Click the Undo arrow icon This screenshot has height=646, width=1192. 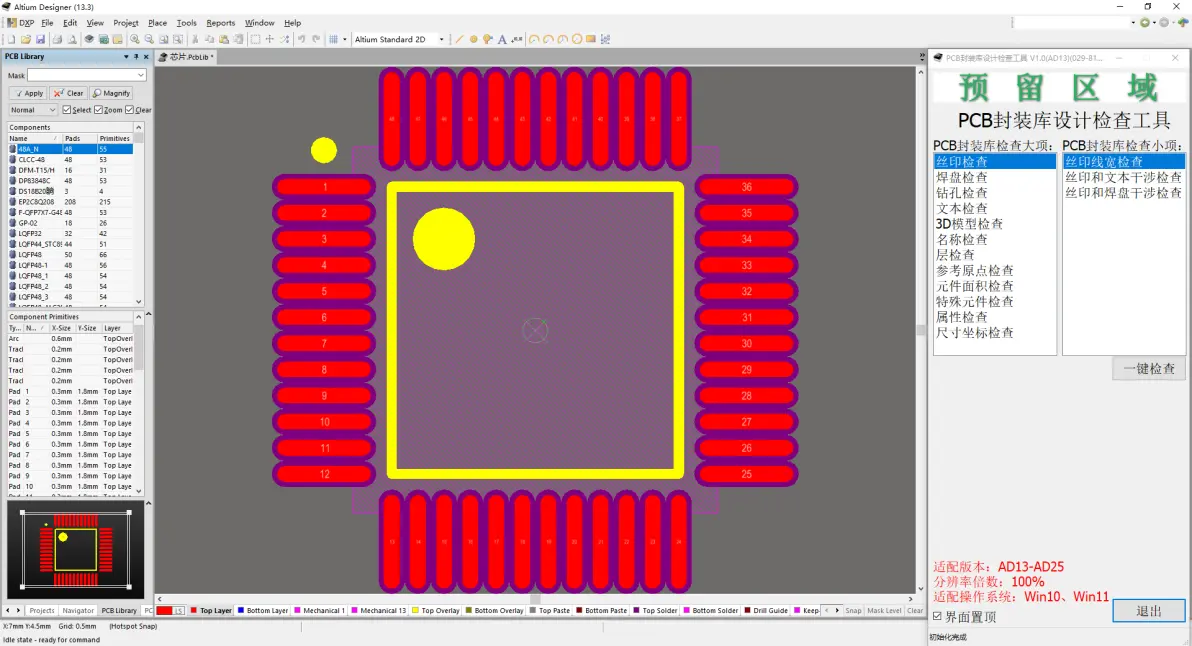pyautogui.click(x=302, y=40)
